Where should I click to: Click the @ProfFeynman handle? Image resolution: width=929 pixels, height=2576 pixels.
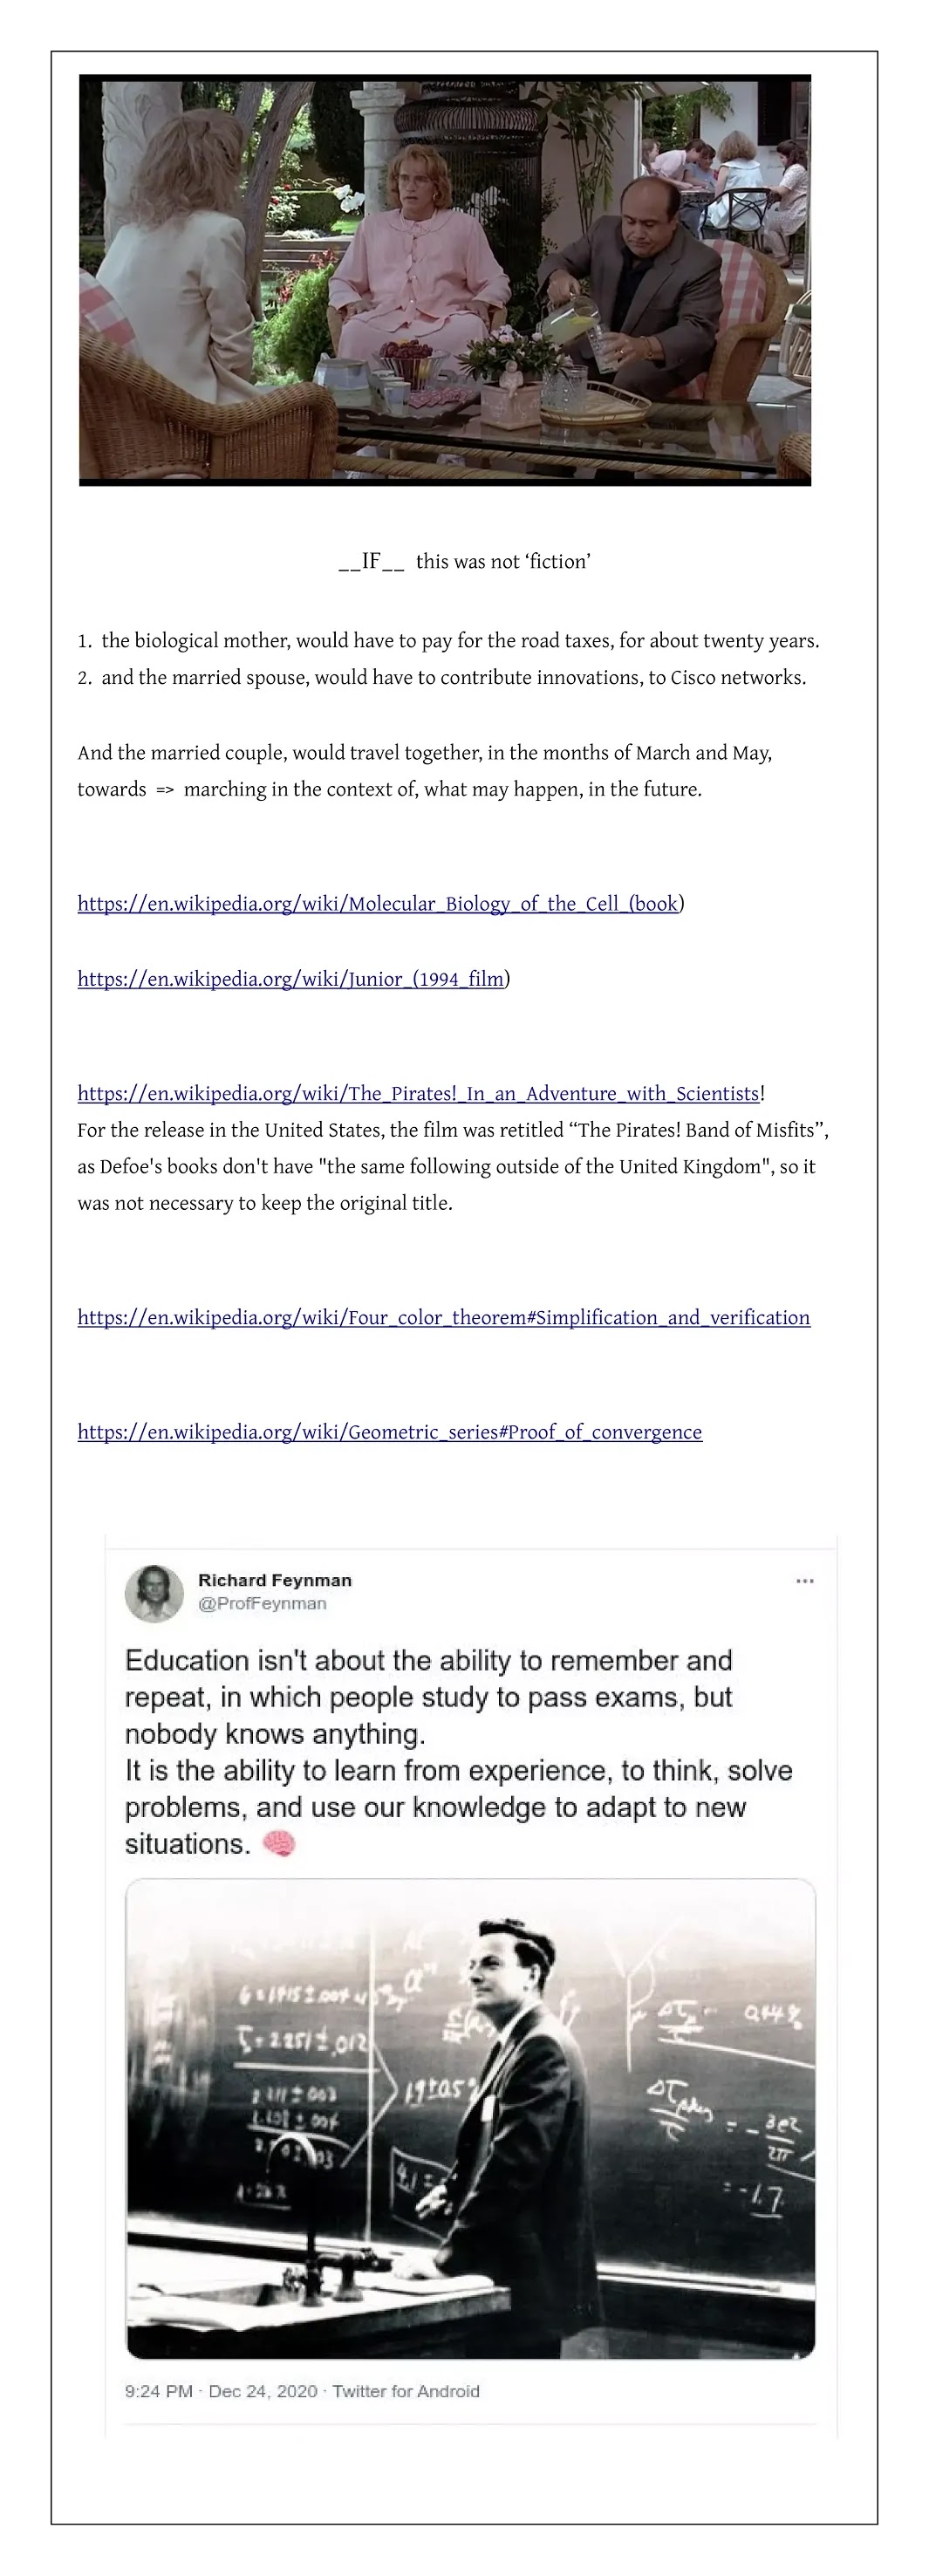[262, 1603]
